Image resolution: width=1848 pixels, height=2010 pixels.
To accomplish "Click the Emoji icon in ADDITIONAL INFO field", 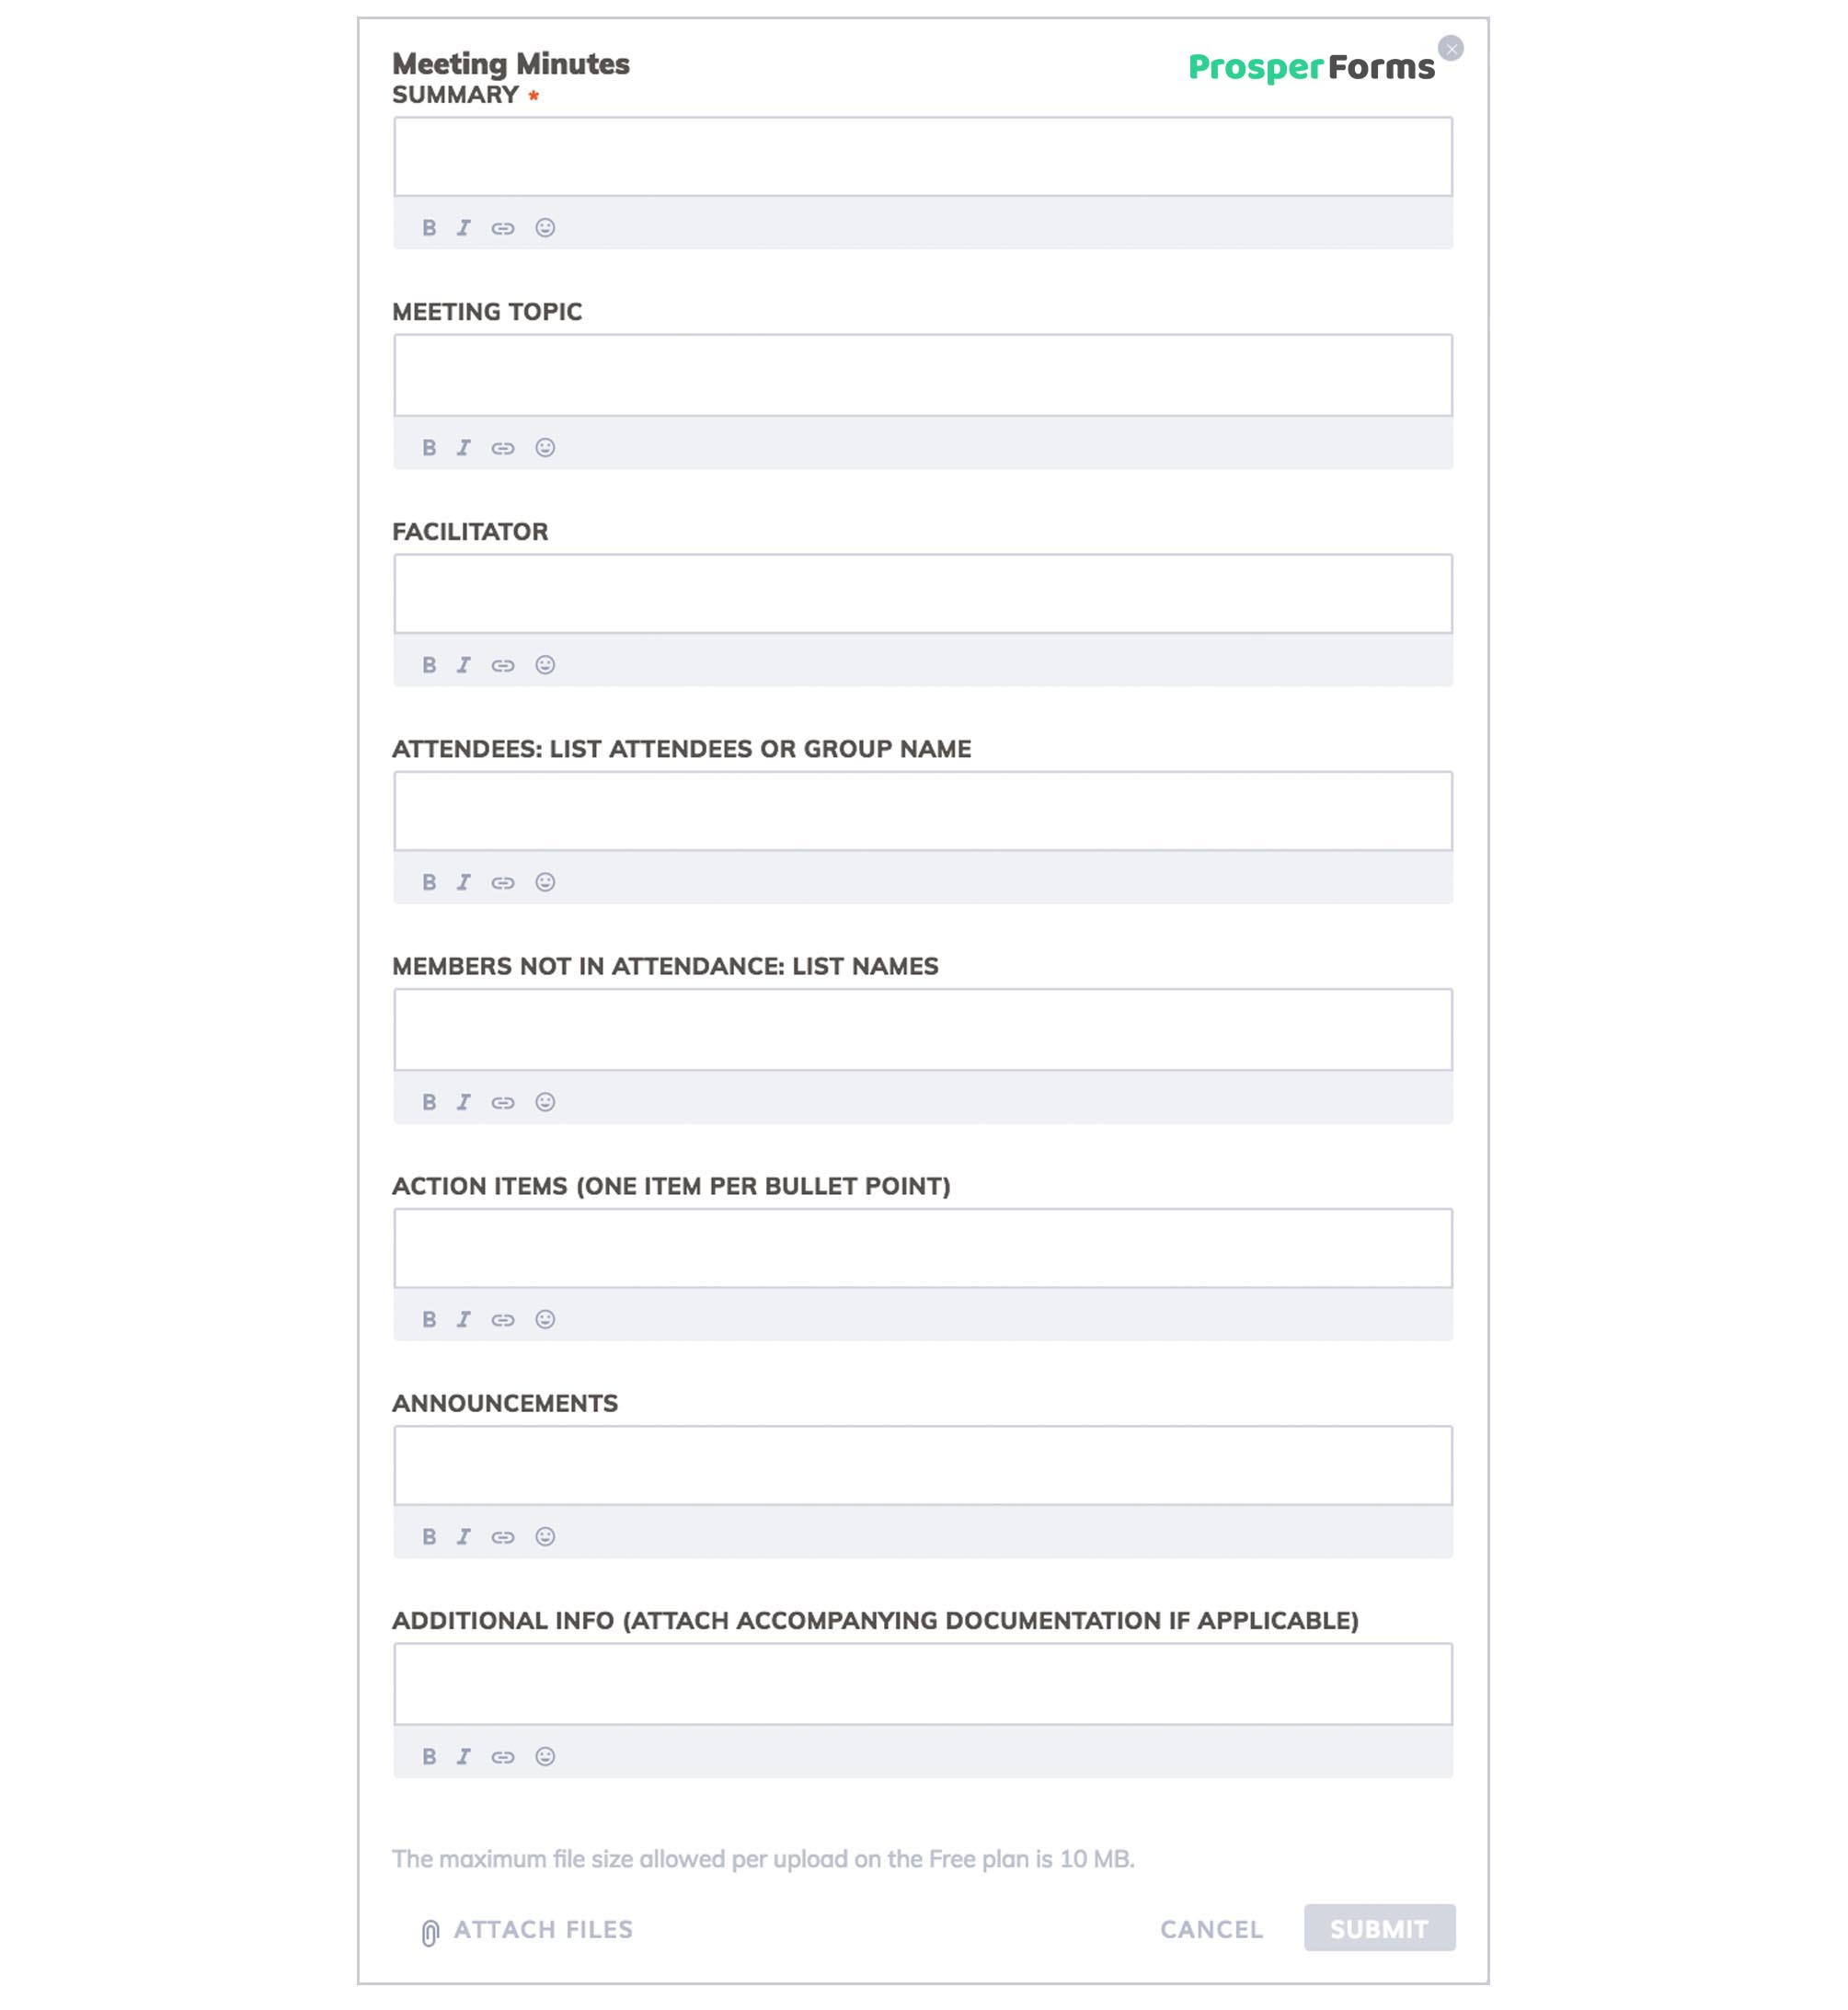I will pos(546,1756).
